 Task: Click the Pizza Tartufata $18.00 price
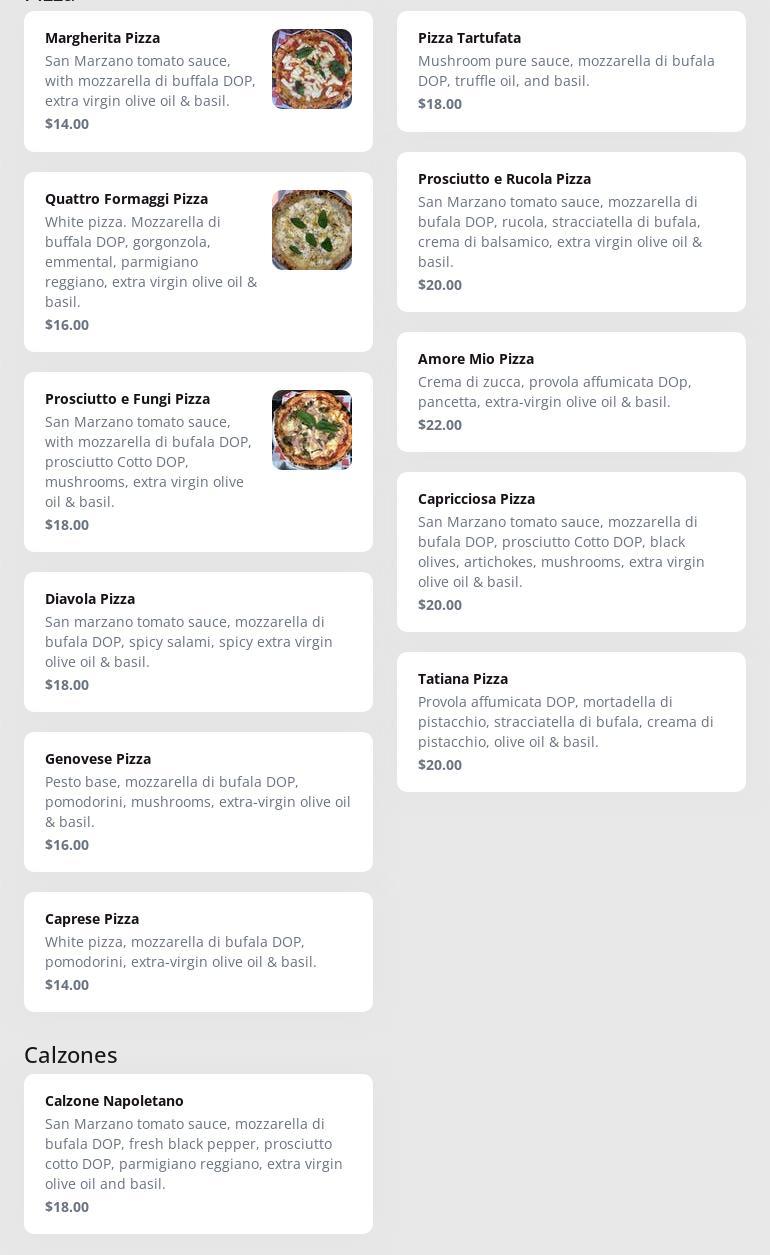[x=440, y=104]
